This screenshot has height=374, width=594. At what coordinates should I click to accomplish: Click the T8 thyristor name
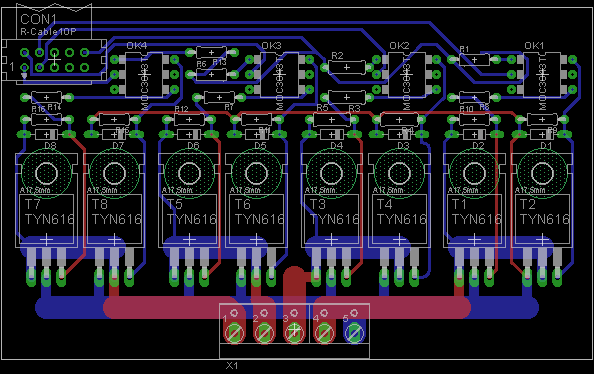coord(100,205)
